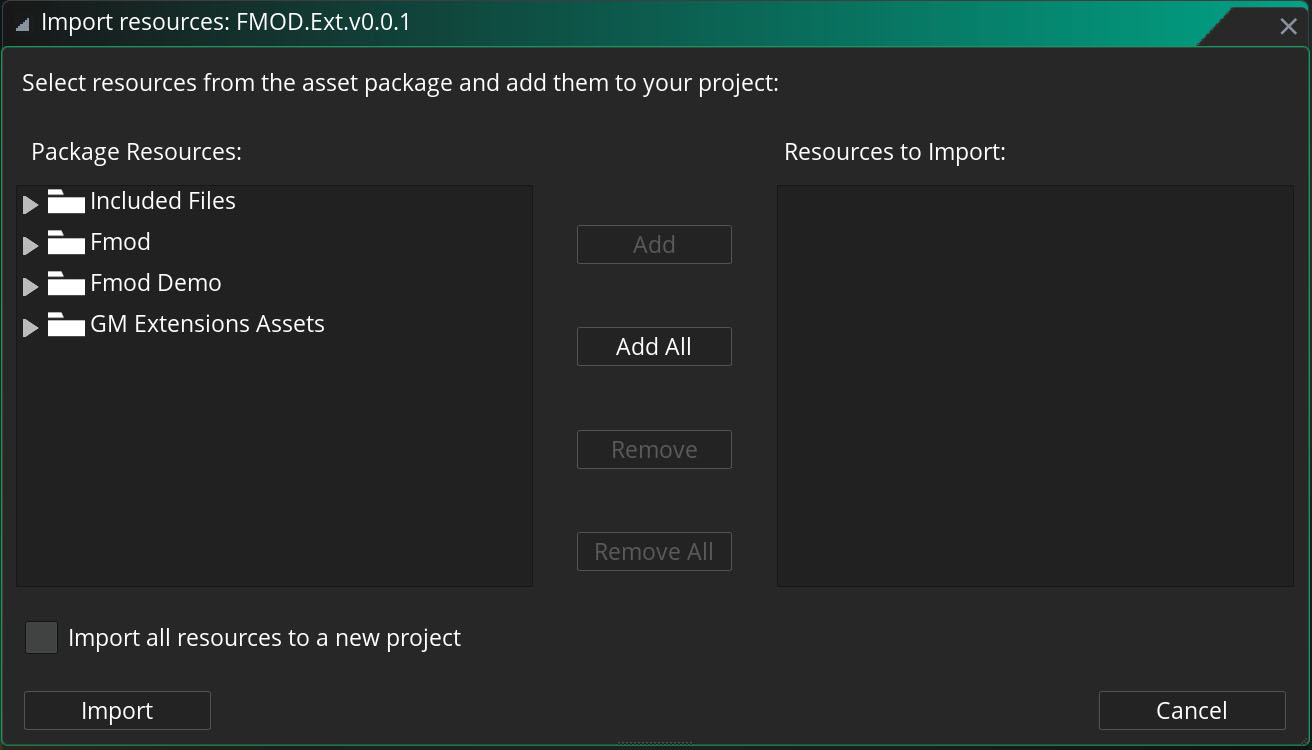The height and width of the screenshot is (750, 1312).
Task: Expand the GM Extensions Assets arrow
Action: [30, 327]
